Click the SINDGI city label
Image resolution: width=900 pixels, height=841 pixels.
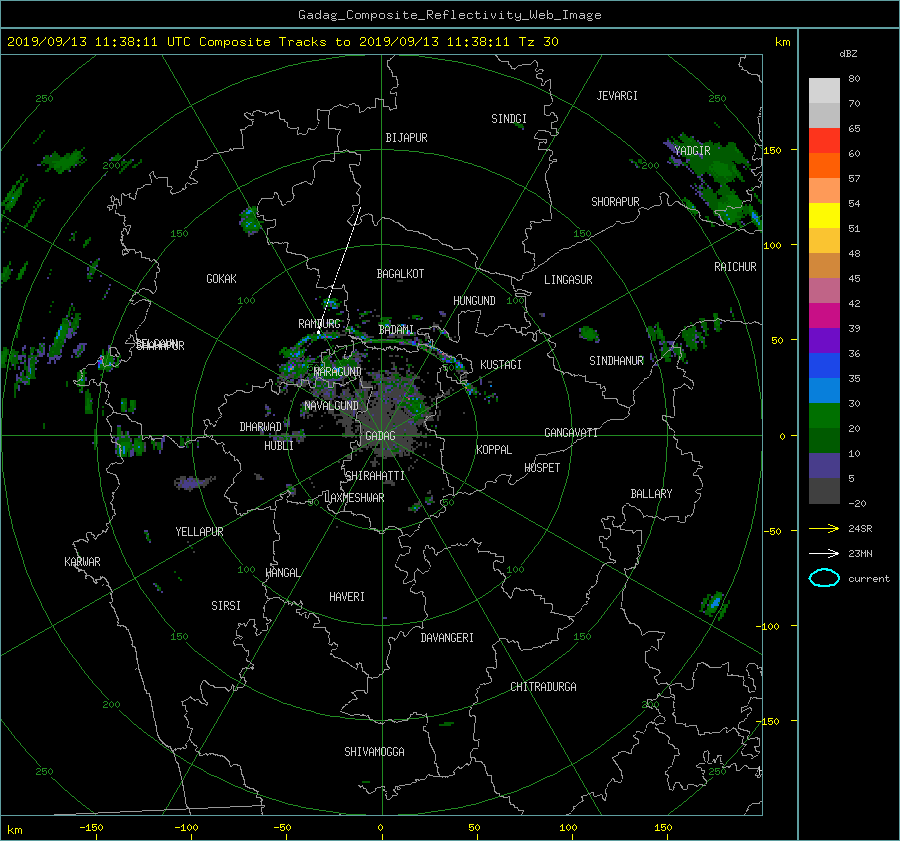[509, 119]
